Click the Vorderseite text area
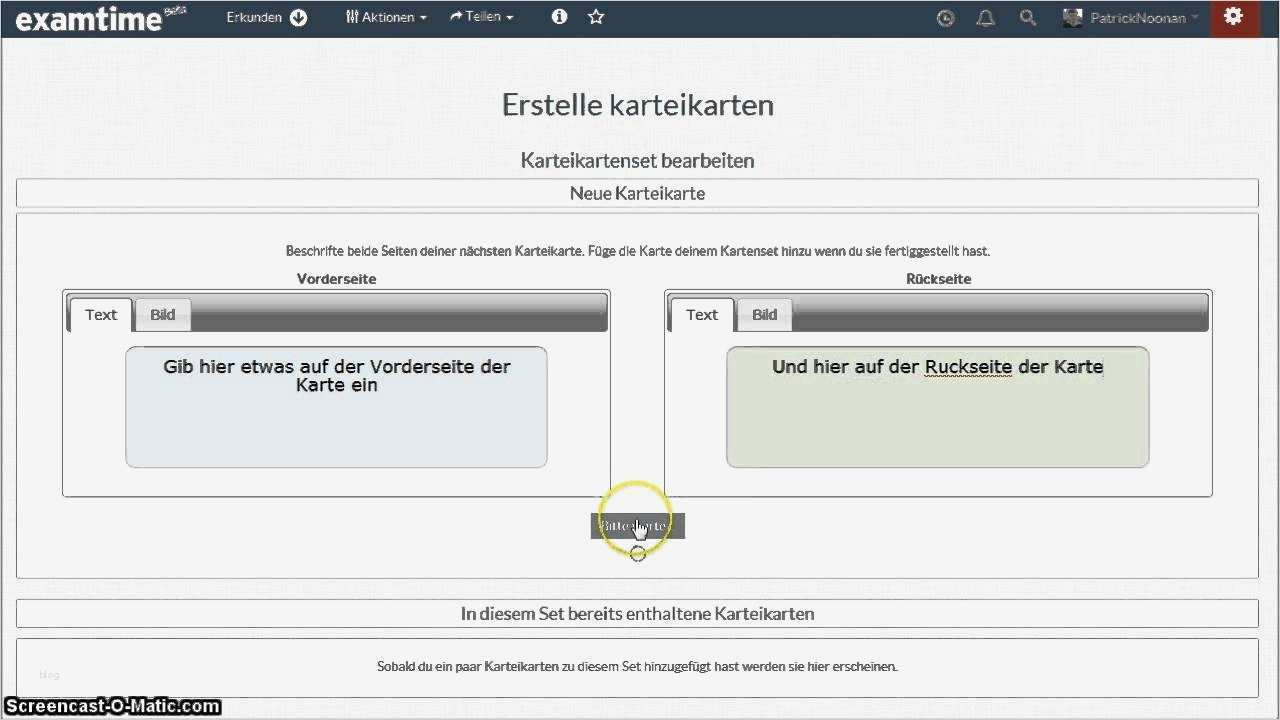This screenshot has width=1280, height=720. 335,406
